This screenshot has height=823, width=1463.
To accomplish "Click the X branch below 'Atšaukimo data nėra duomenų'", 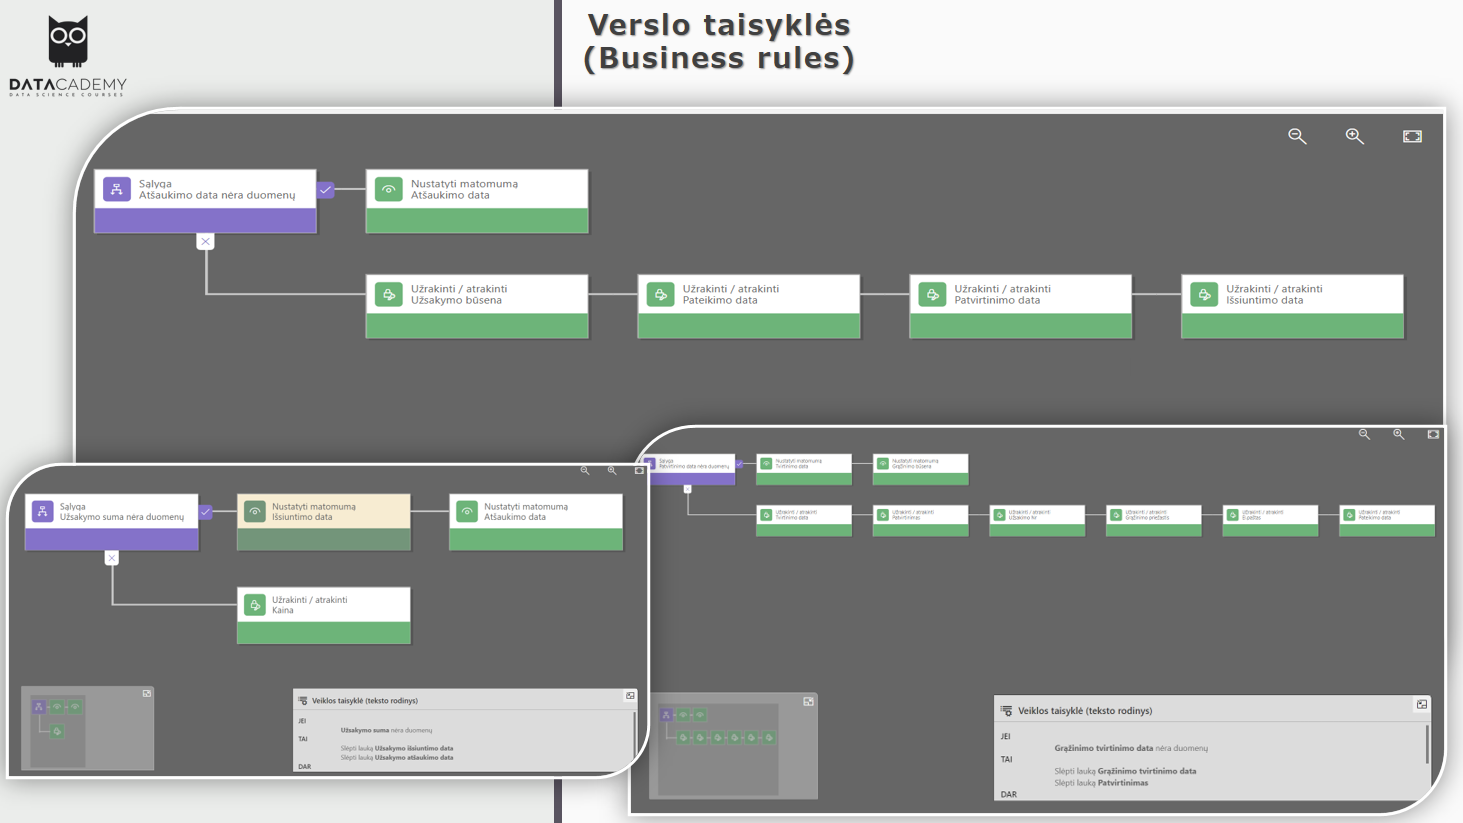I will [205, 241].
